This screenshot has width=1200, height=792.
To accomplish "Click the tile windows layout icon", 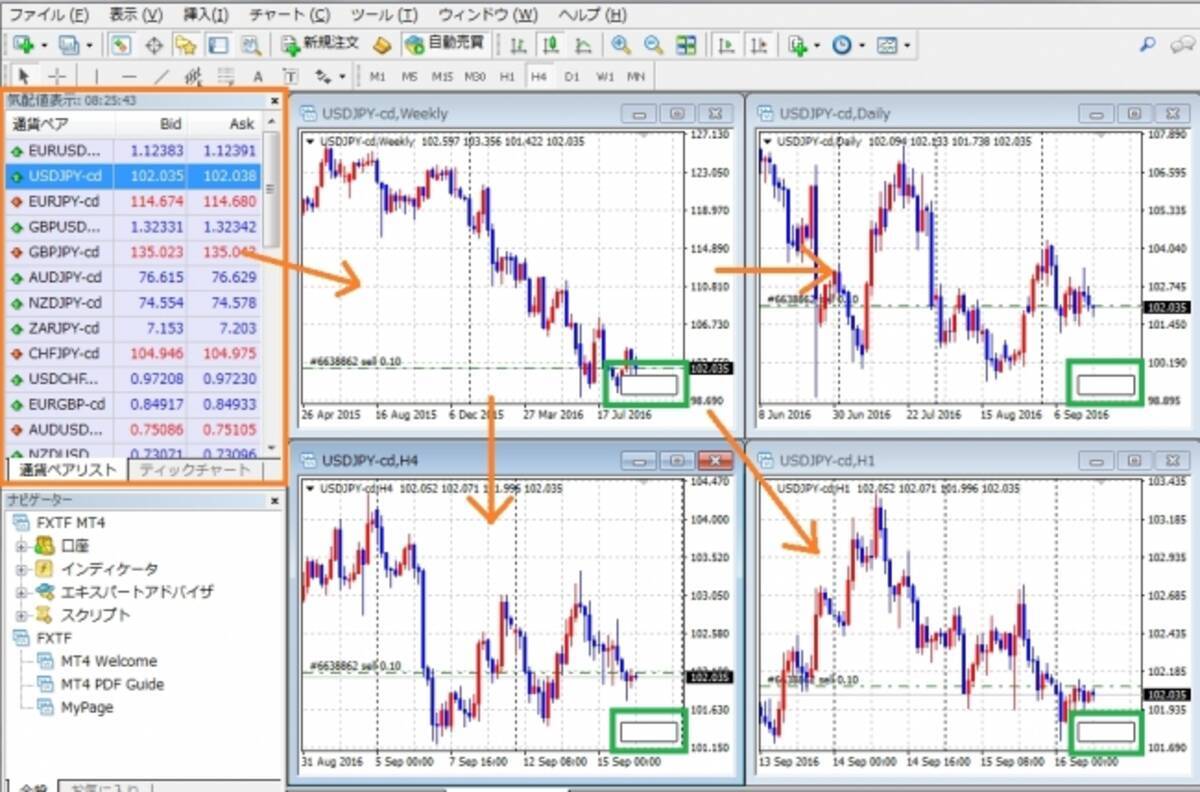I will [x=686, y=45].
